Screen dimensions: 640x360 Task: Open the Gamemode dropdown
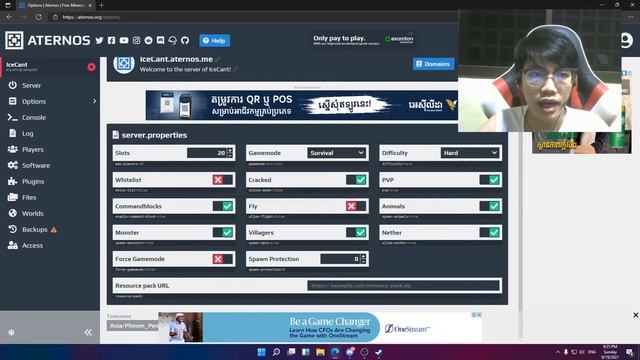click(x=337, y=153)
